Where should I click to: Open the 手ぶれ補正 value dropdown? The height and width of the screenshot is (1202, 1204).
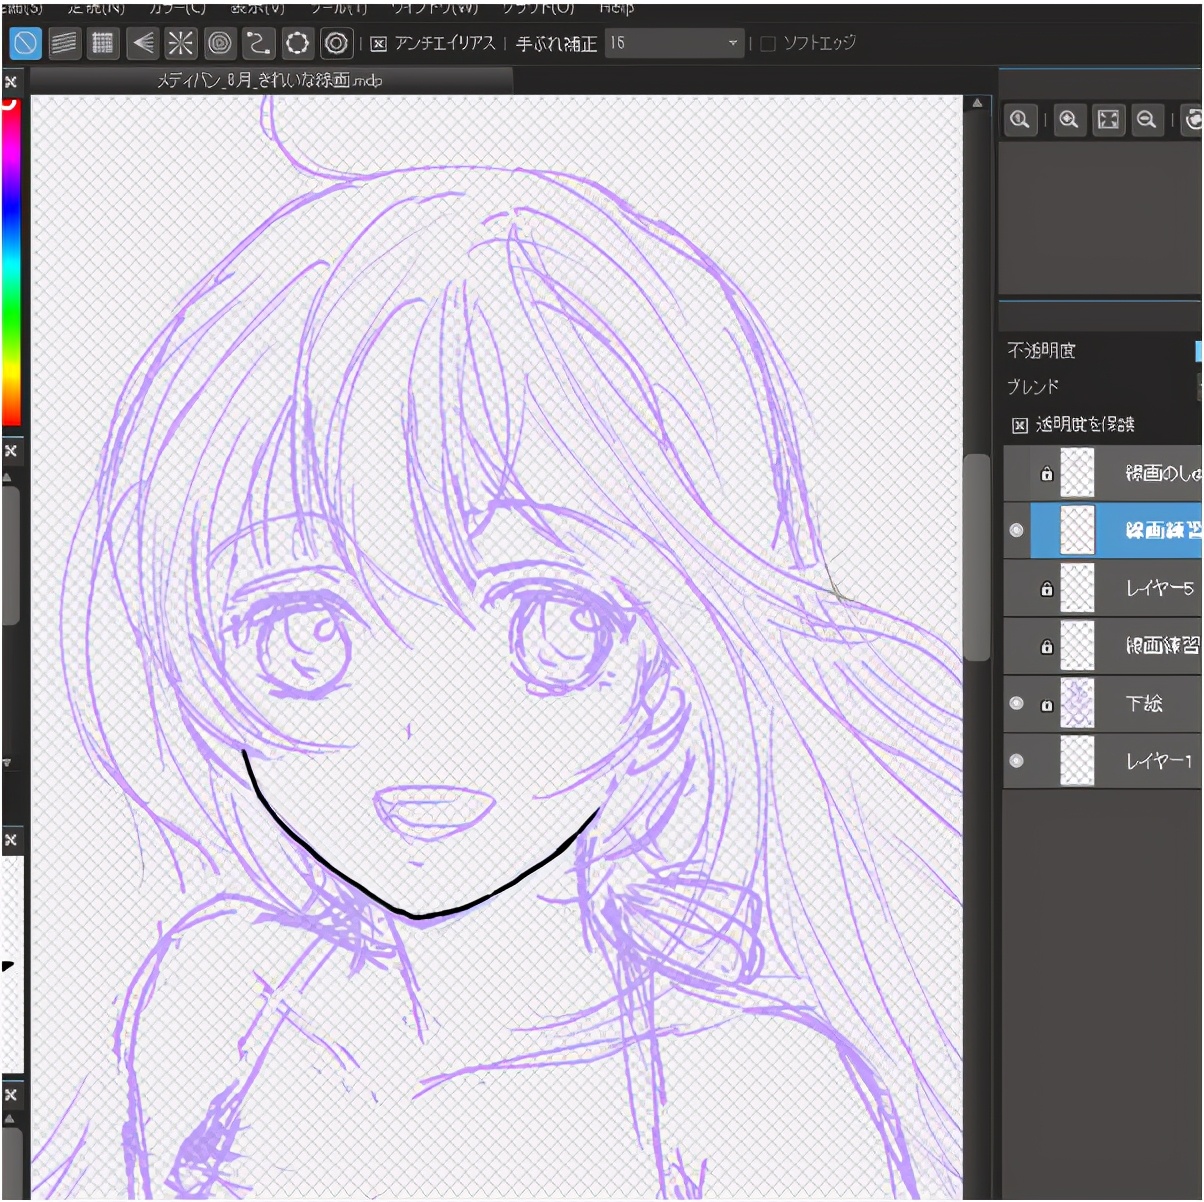tap(732, 43)
